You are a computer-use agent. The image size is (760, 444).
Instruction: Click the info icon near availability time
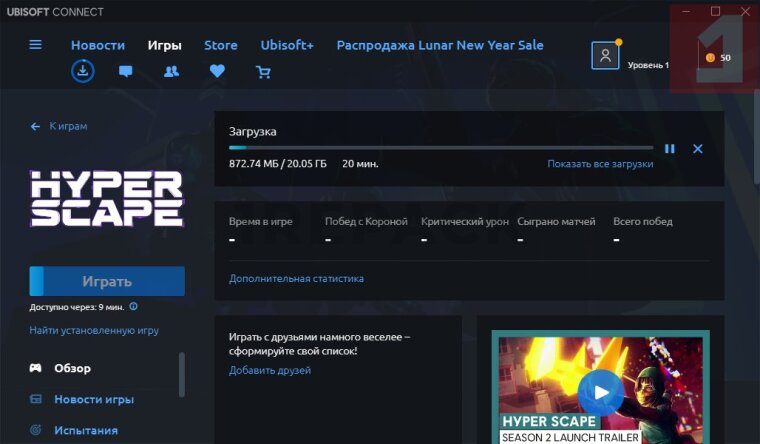pos(134,307)
